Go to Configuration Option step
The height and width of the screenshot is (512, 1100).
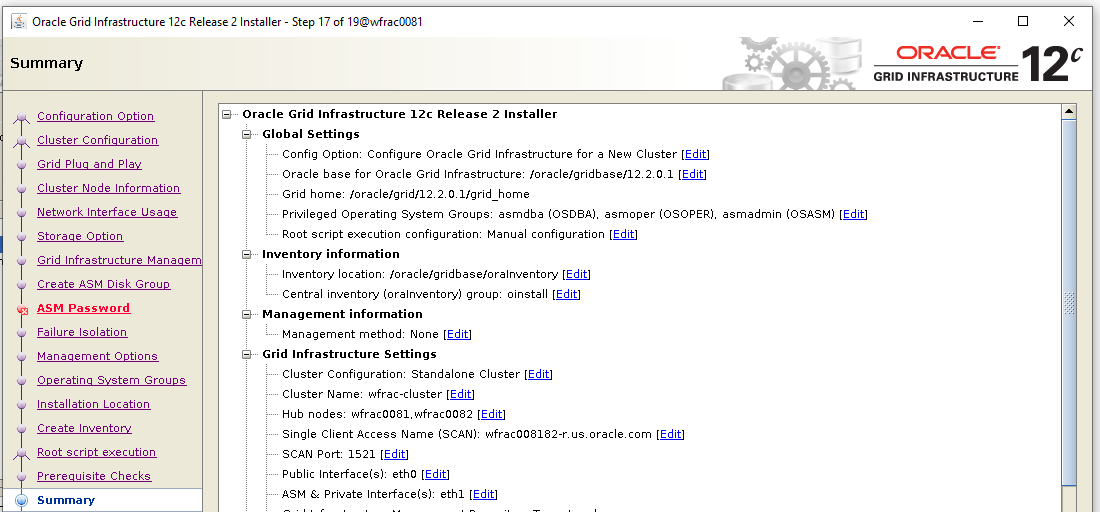pyautogui.click(x=95, y=116)
